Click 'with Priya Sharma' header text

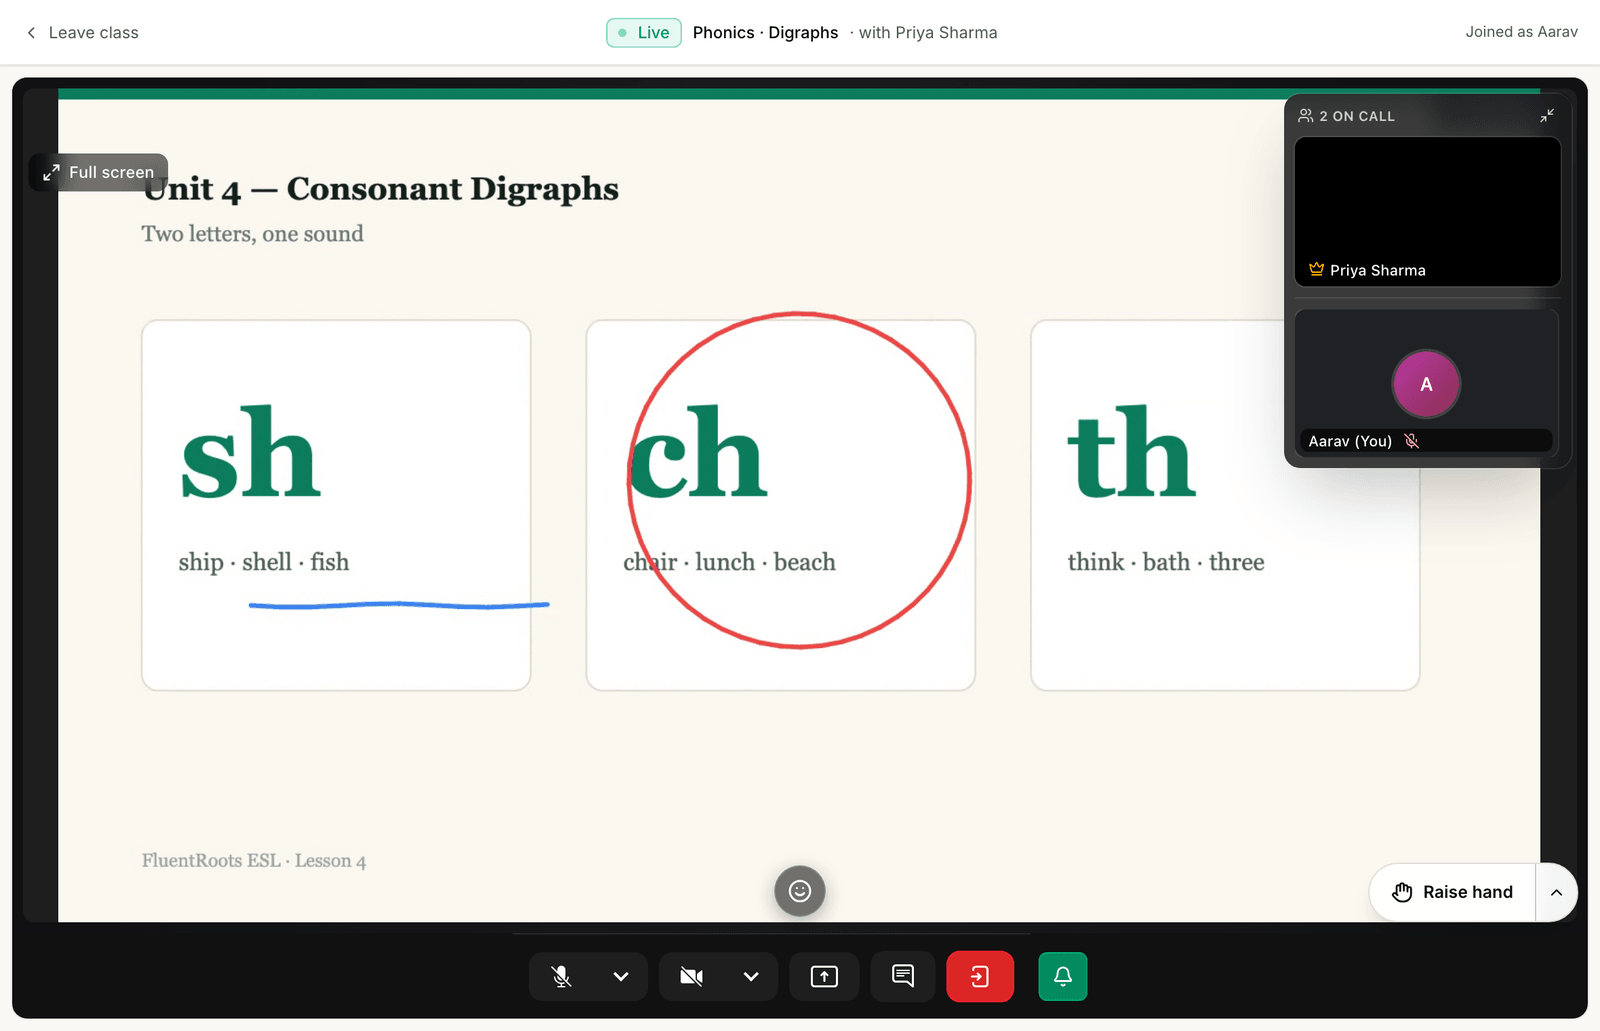(x=928, y=33)
